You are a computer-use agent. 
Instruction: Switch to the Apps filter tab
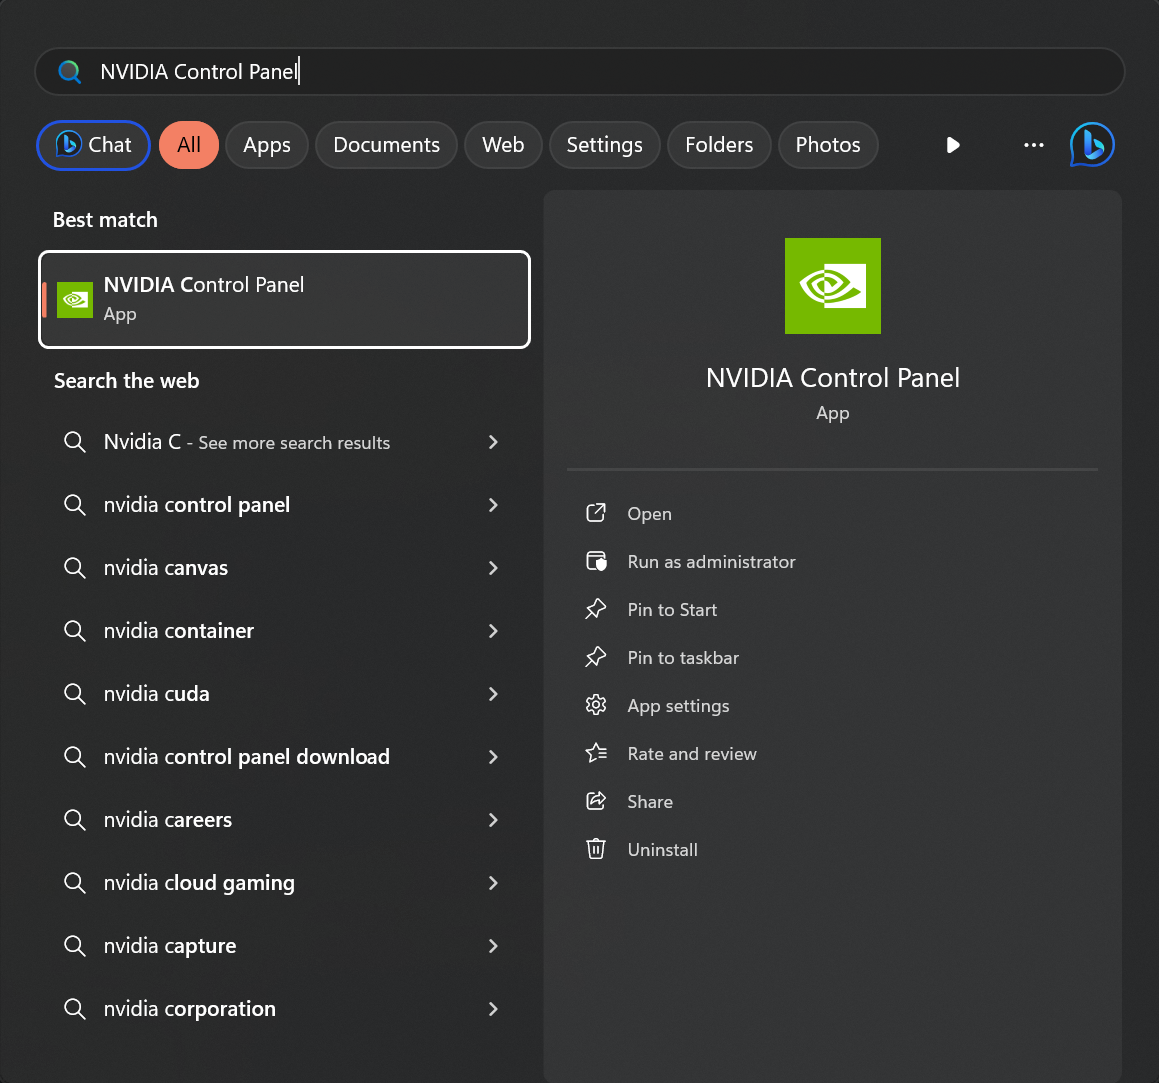(x=267, y=145)
